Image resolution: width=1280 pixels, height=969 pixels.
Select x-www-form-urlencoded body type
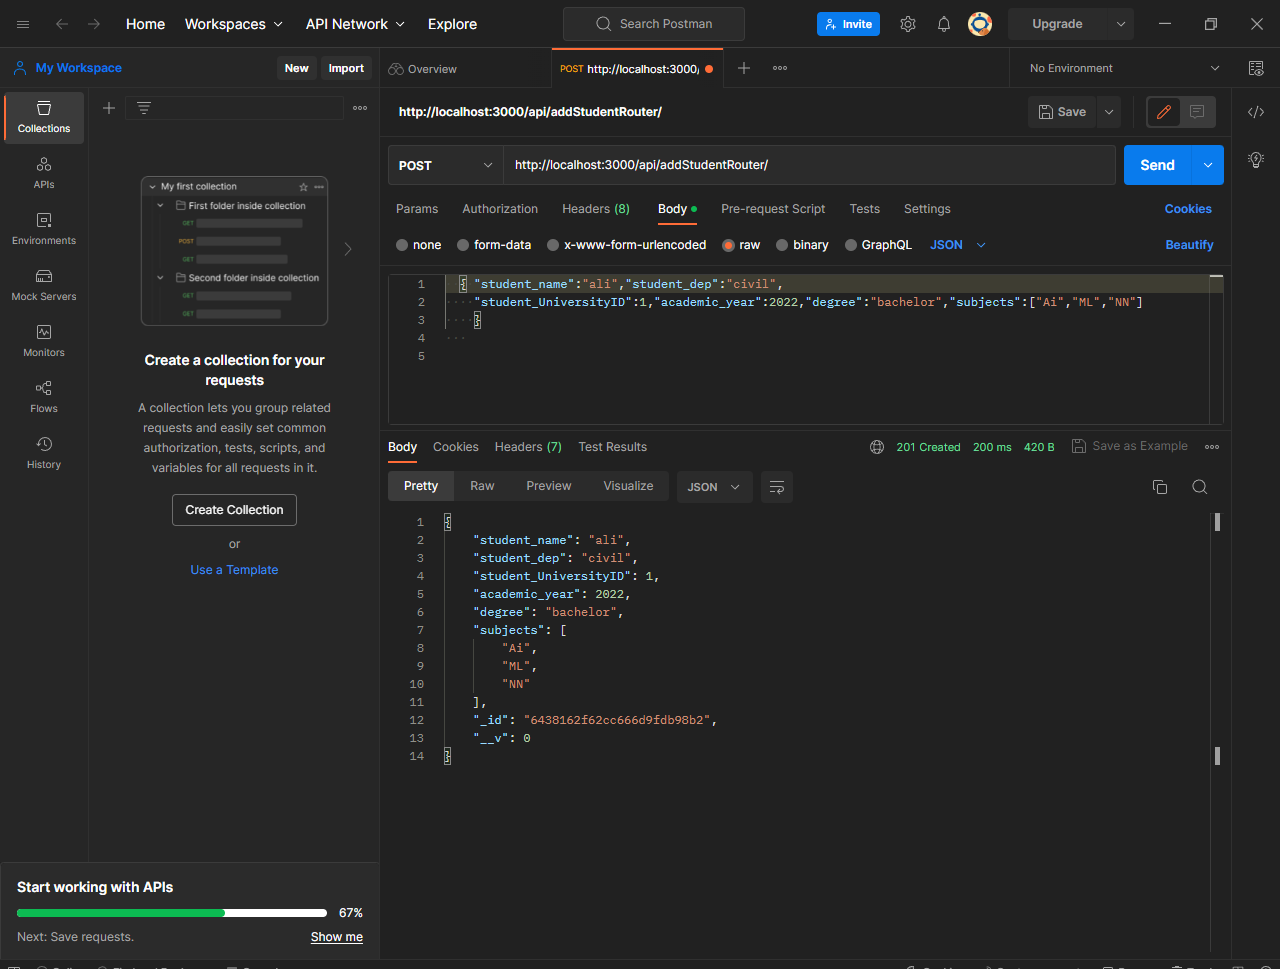point(627,245)
